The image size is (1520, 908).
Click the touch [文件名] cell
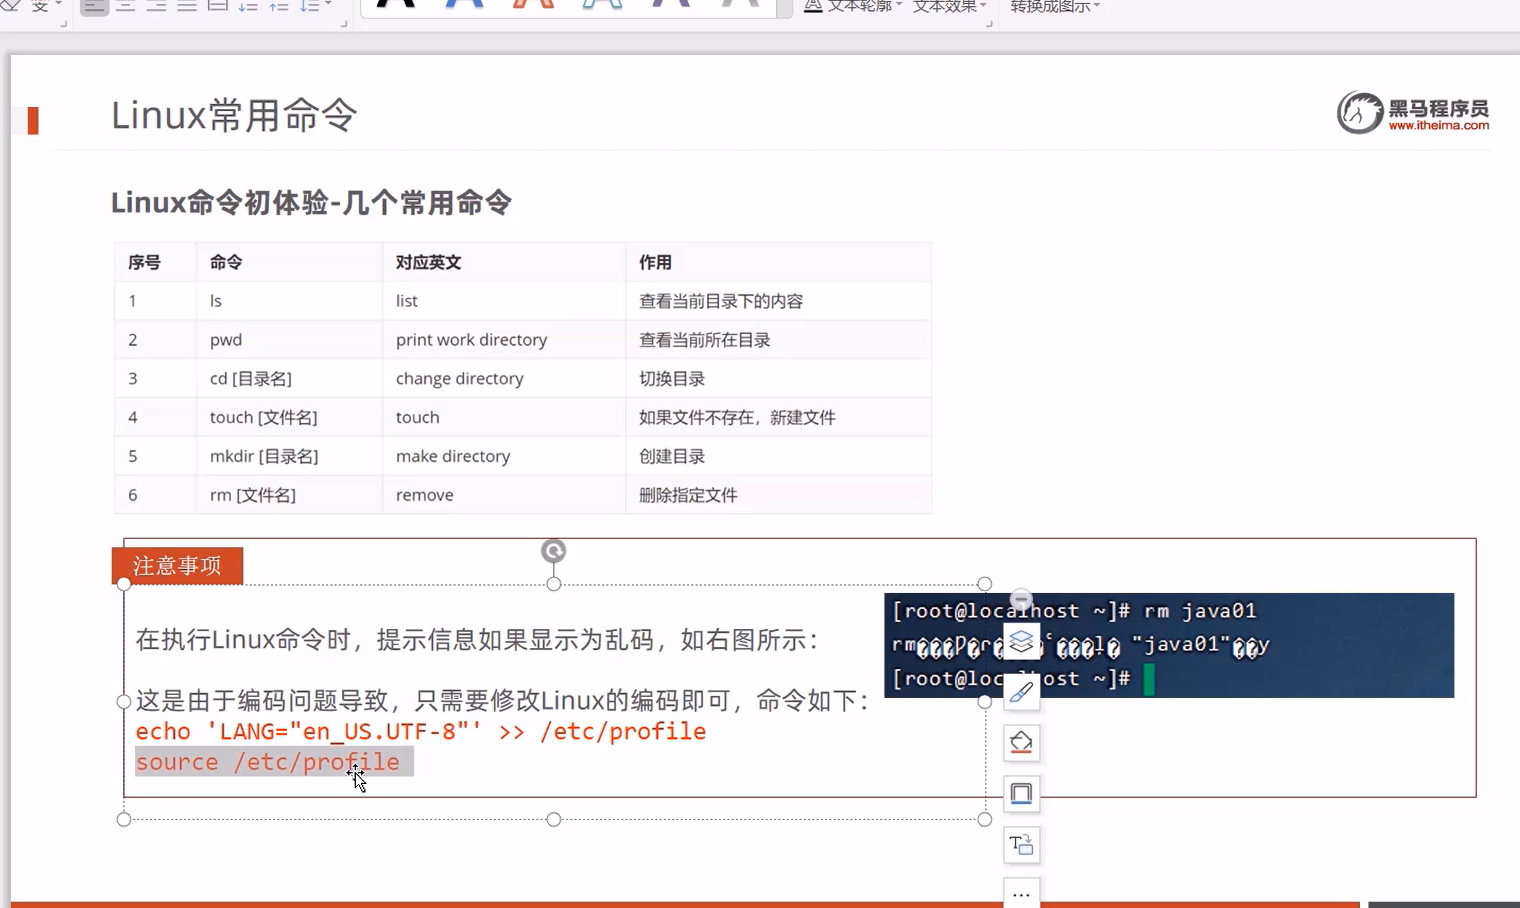(289, 417)
